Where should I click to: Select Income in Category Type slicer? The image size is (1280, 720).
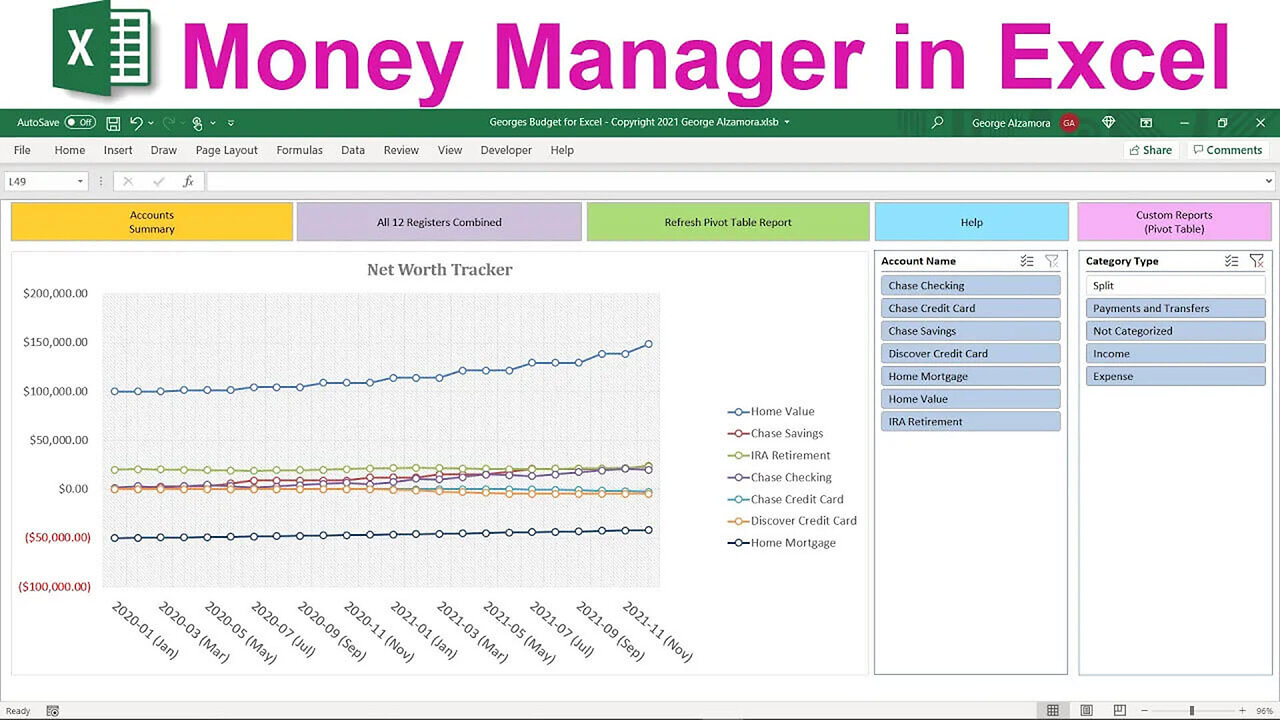click(1176, 353)
